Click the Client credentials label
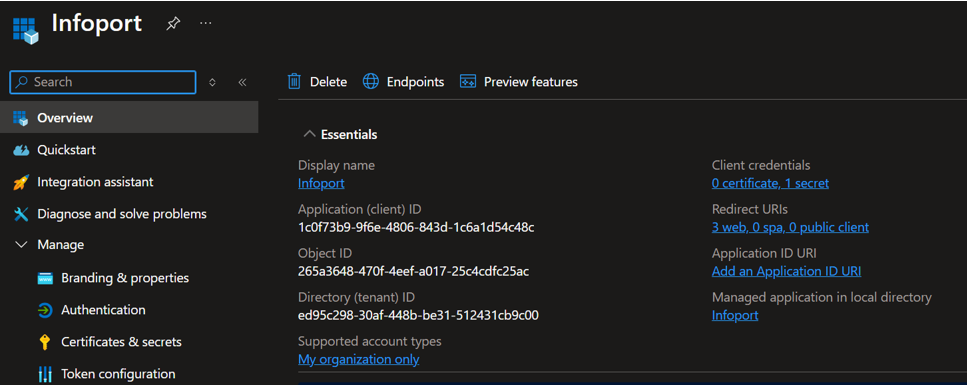The image size is (967, 385). (761, 165)
